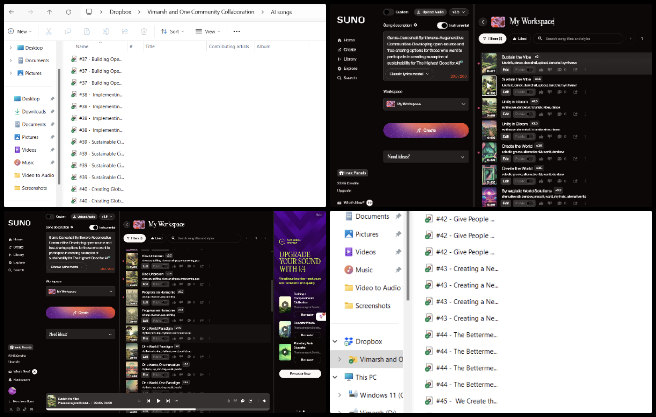This screenshot has height=417, width=656.
Task: Open the v4.5 version dropdown above the Sustain the Vibe list
Action: pos(459,12)
